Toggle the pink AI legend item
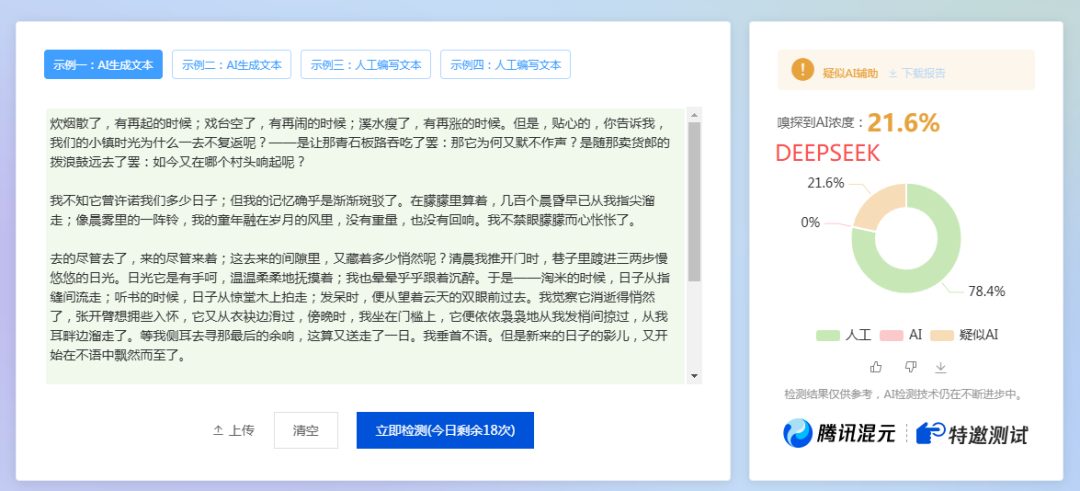This screenshot has width=1080, height=491. pyautogui.click(x=902, y=335)
